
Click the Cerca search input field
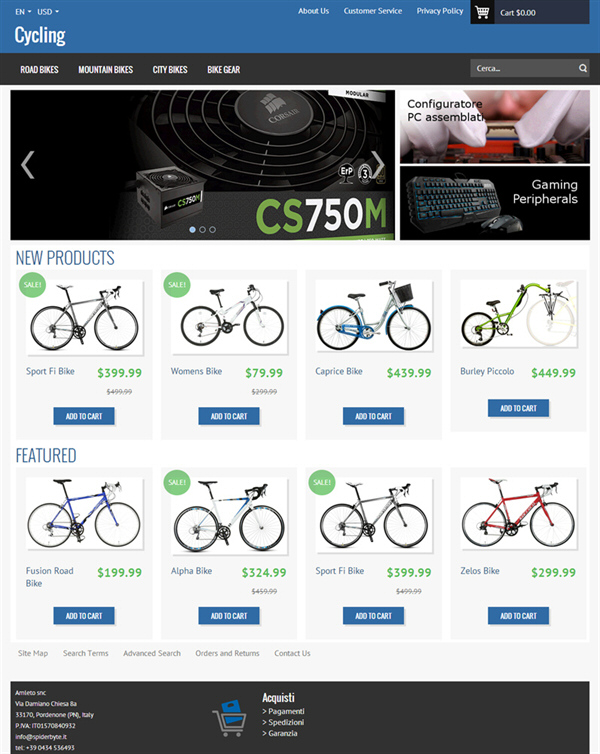(x=524, y=68)
